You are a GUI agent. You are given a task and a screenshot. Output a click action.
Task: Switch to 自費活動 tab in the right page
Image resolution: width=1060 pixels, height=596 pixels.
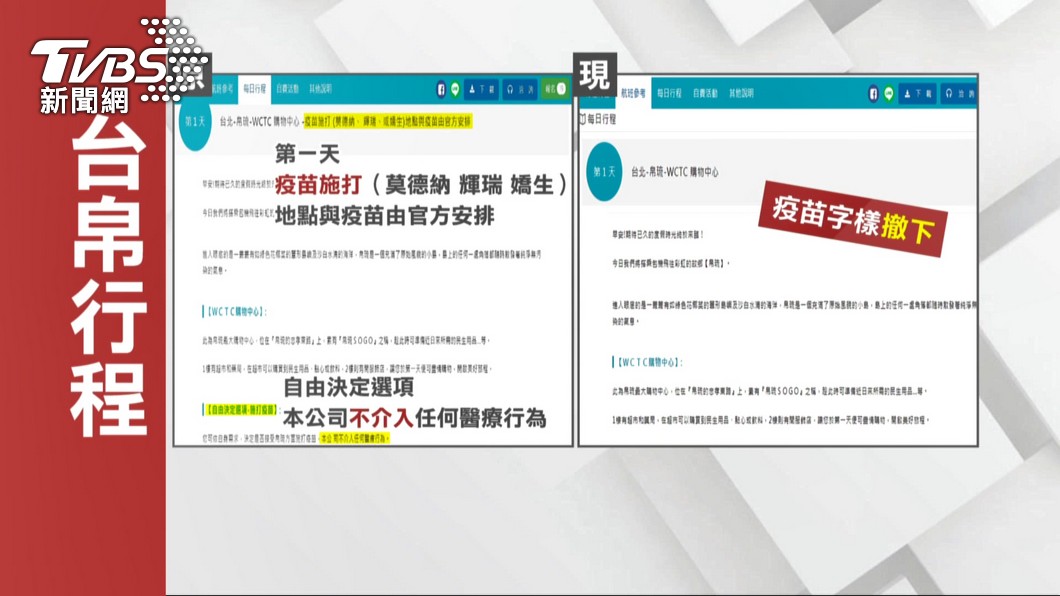tap(705, 93)
